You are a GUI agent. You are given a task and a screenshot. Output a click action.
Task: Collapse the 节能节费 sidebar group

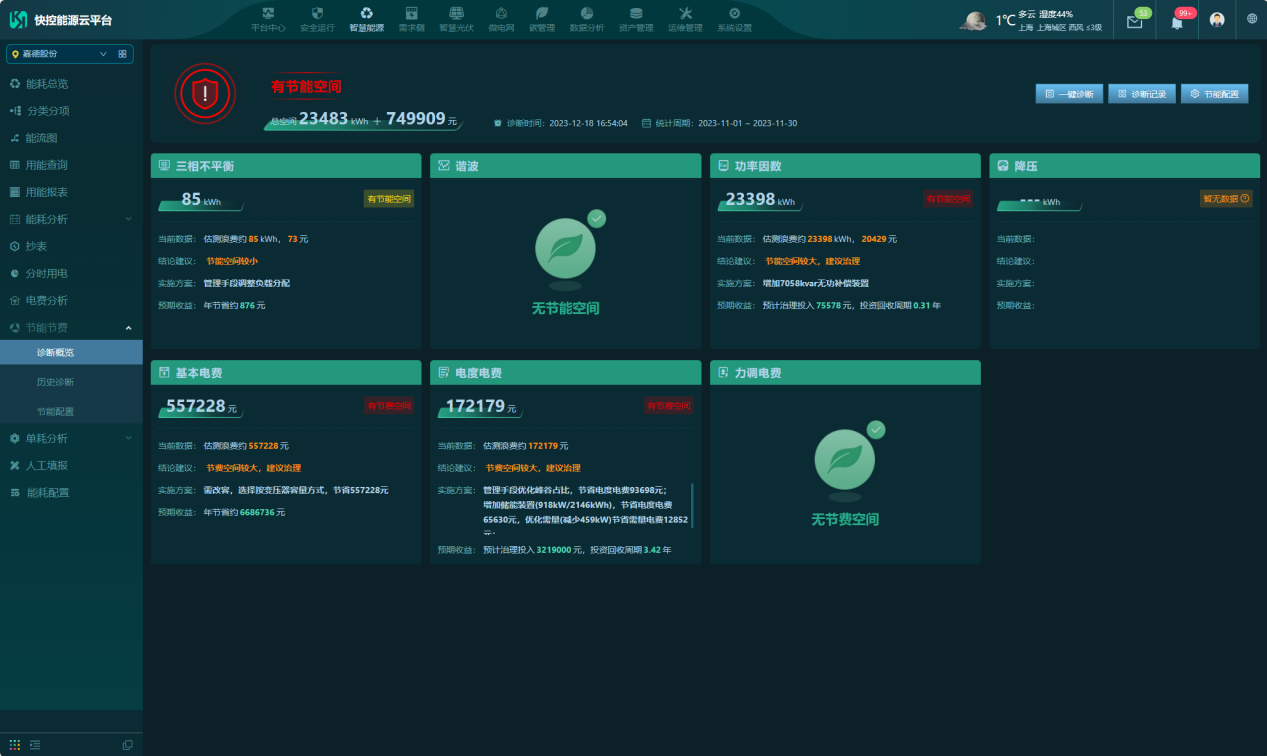point(71,327)
